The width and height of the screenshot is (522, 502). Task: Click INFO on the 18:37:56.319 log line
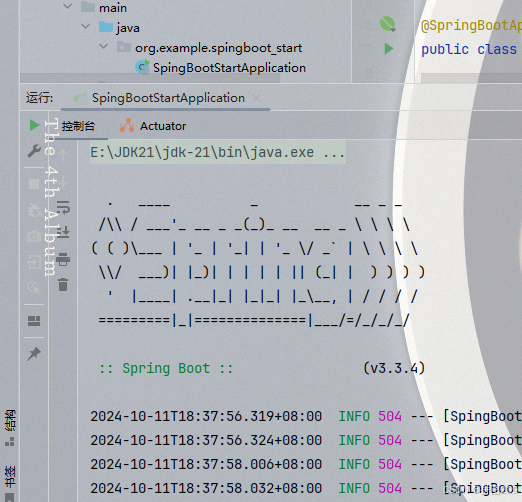coord(354,416)
